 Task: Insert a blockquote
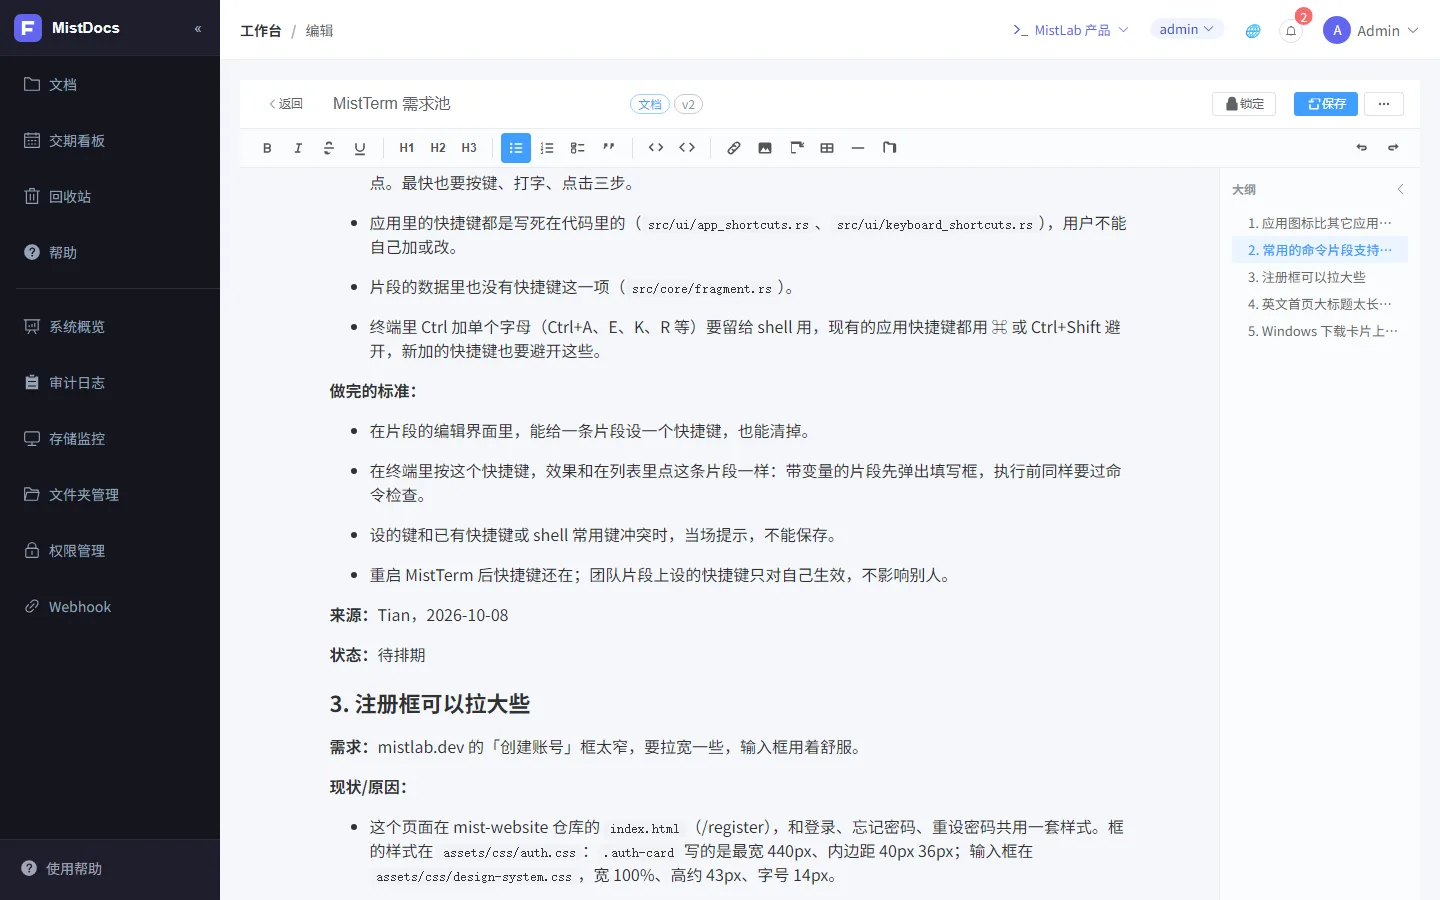pyautogui.click(x=609, y=148)
